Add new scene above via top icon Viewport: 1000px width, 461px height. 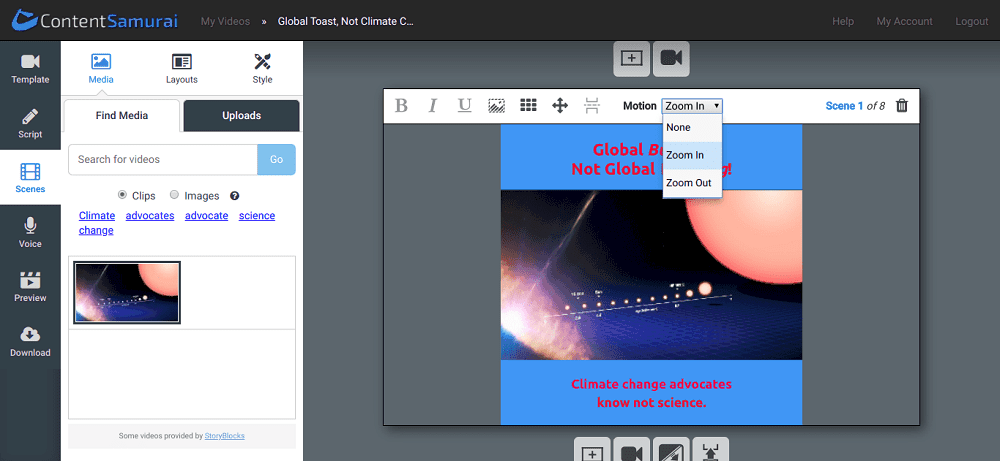point(631,59)
